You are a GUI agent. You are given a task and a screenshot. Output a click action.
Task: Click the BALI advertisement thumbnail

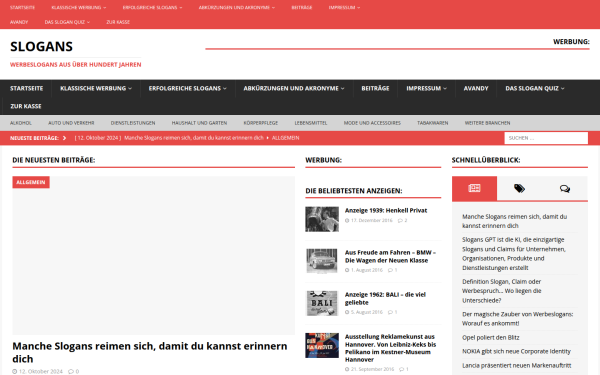pyautogui.click(x=322, y=303)
